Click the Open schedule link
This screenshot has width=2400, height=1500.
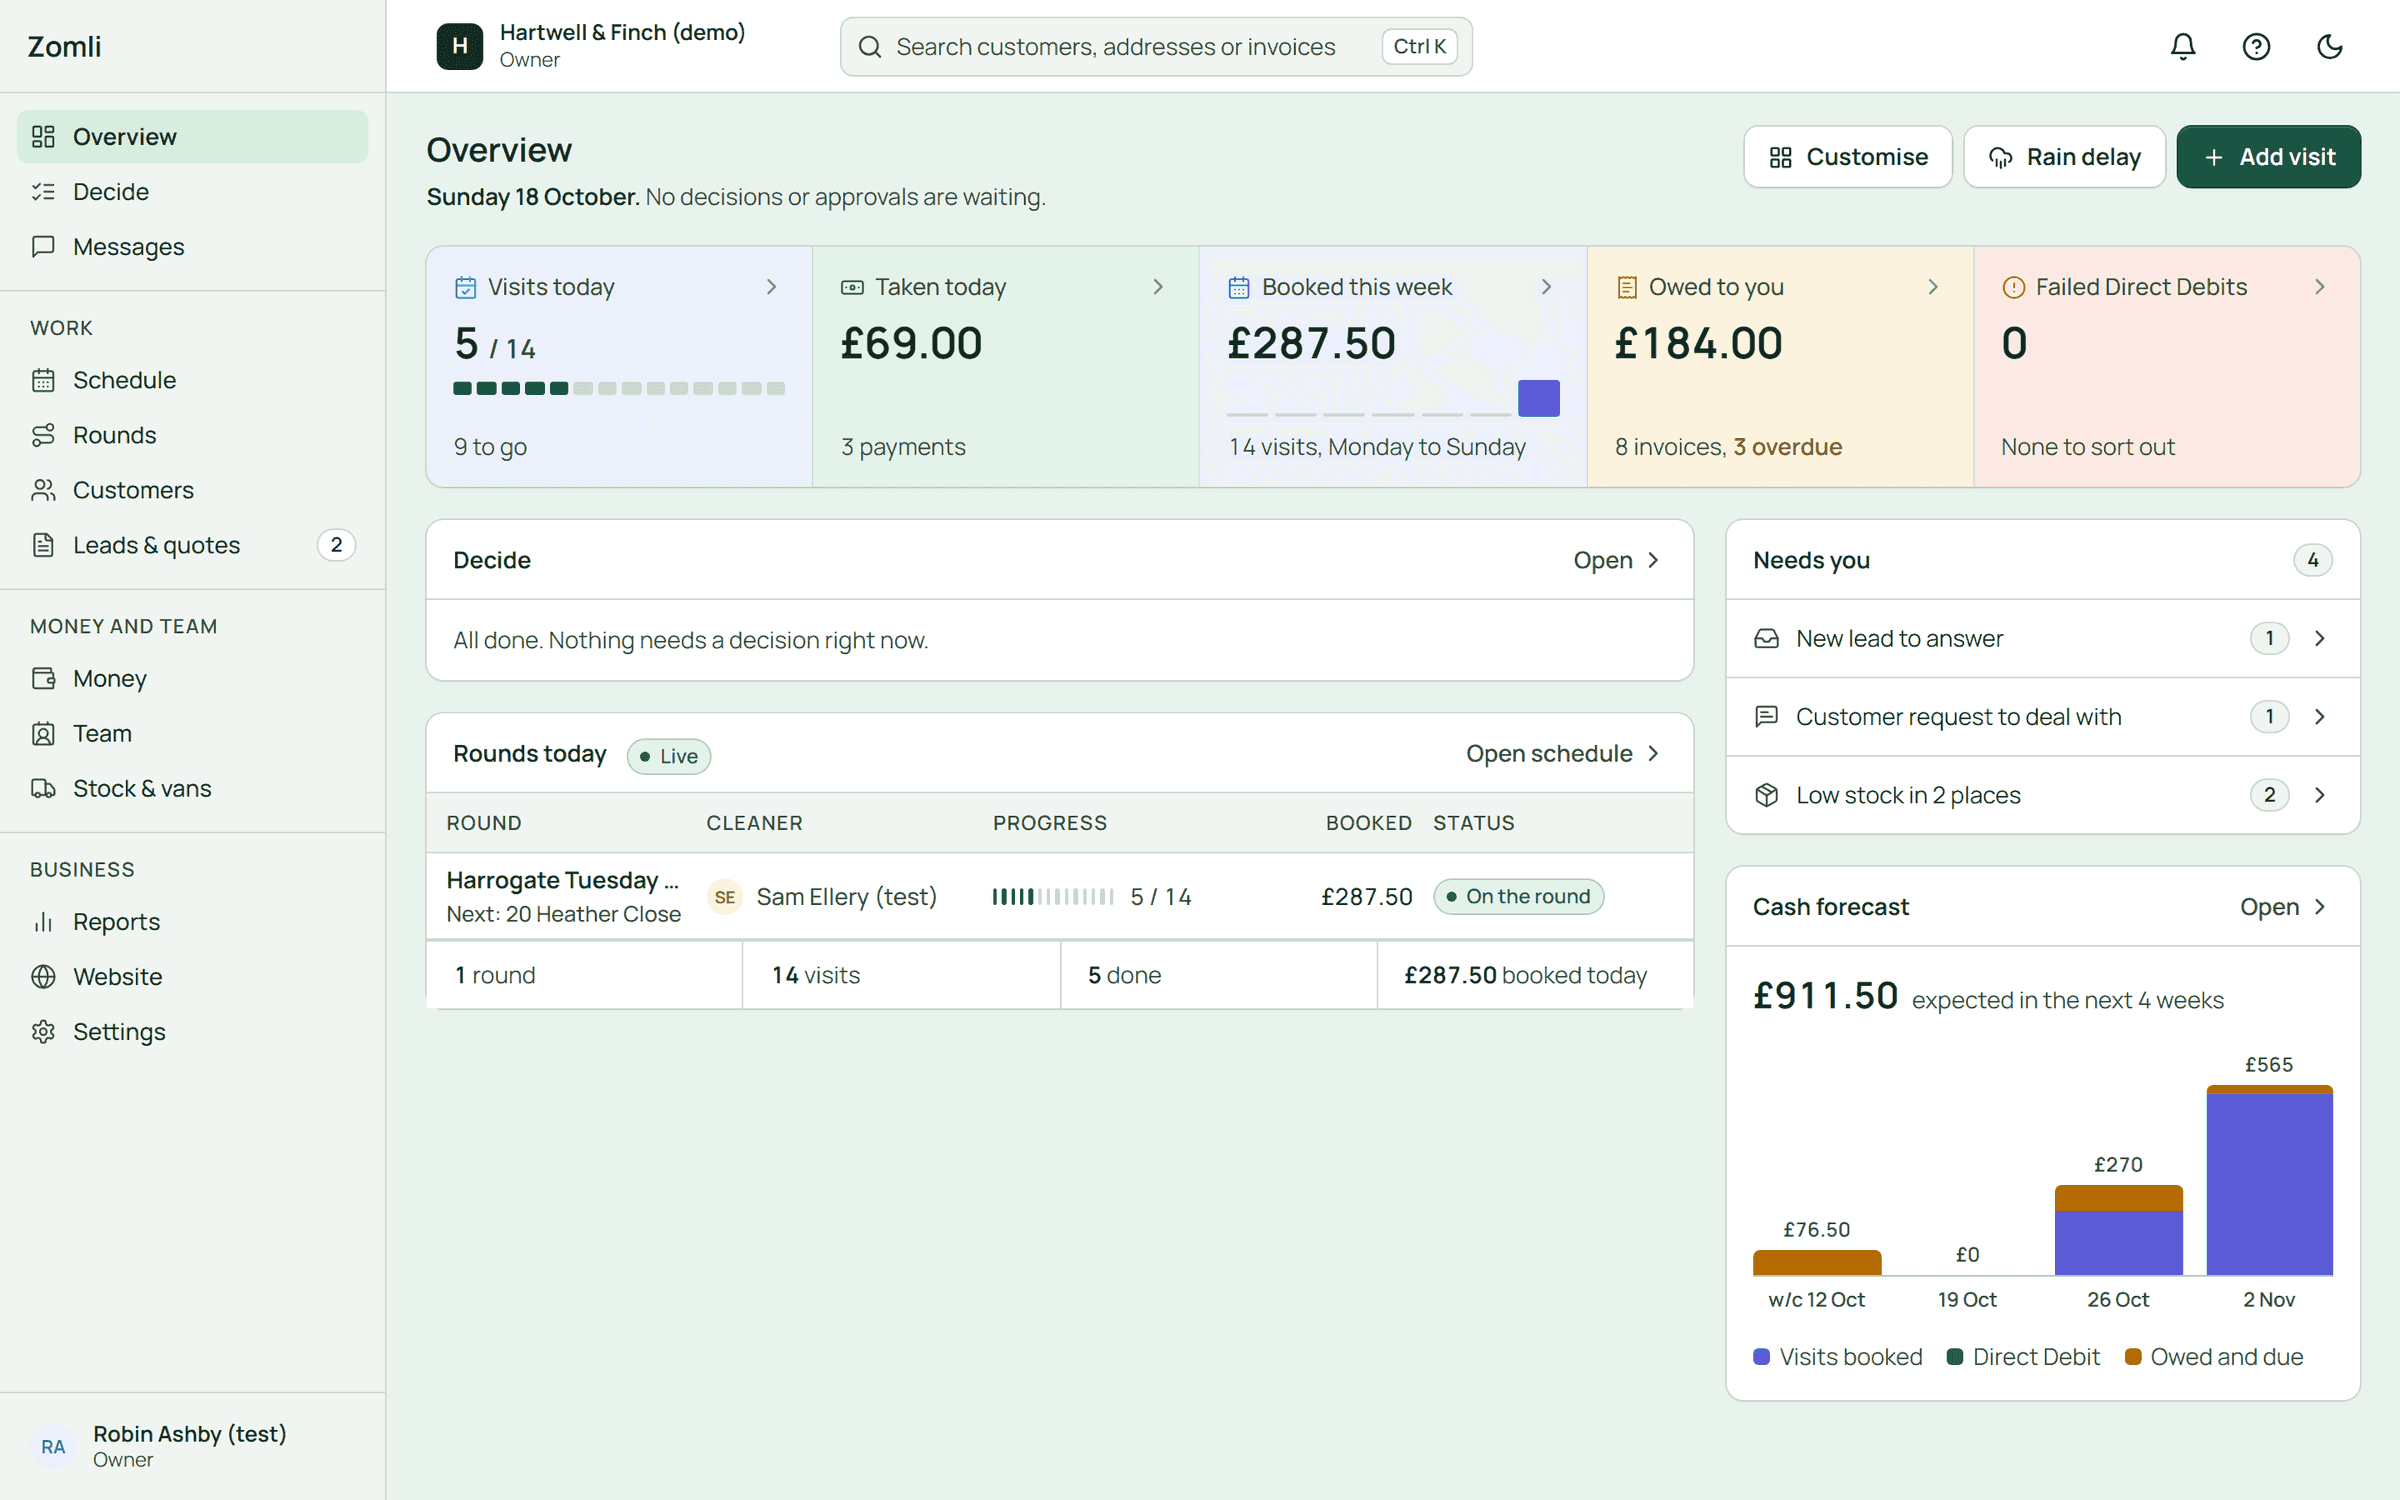[1563, 754]
